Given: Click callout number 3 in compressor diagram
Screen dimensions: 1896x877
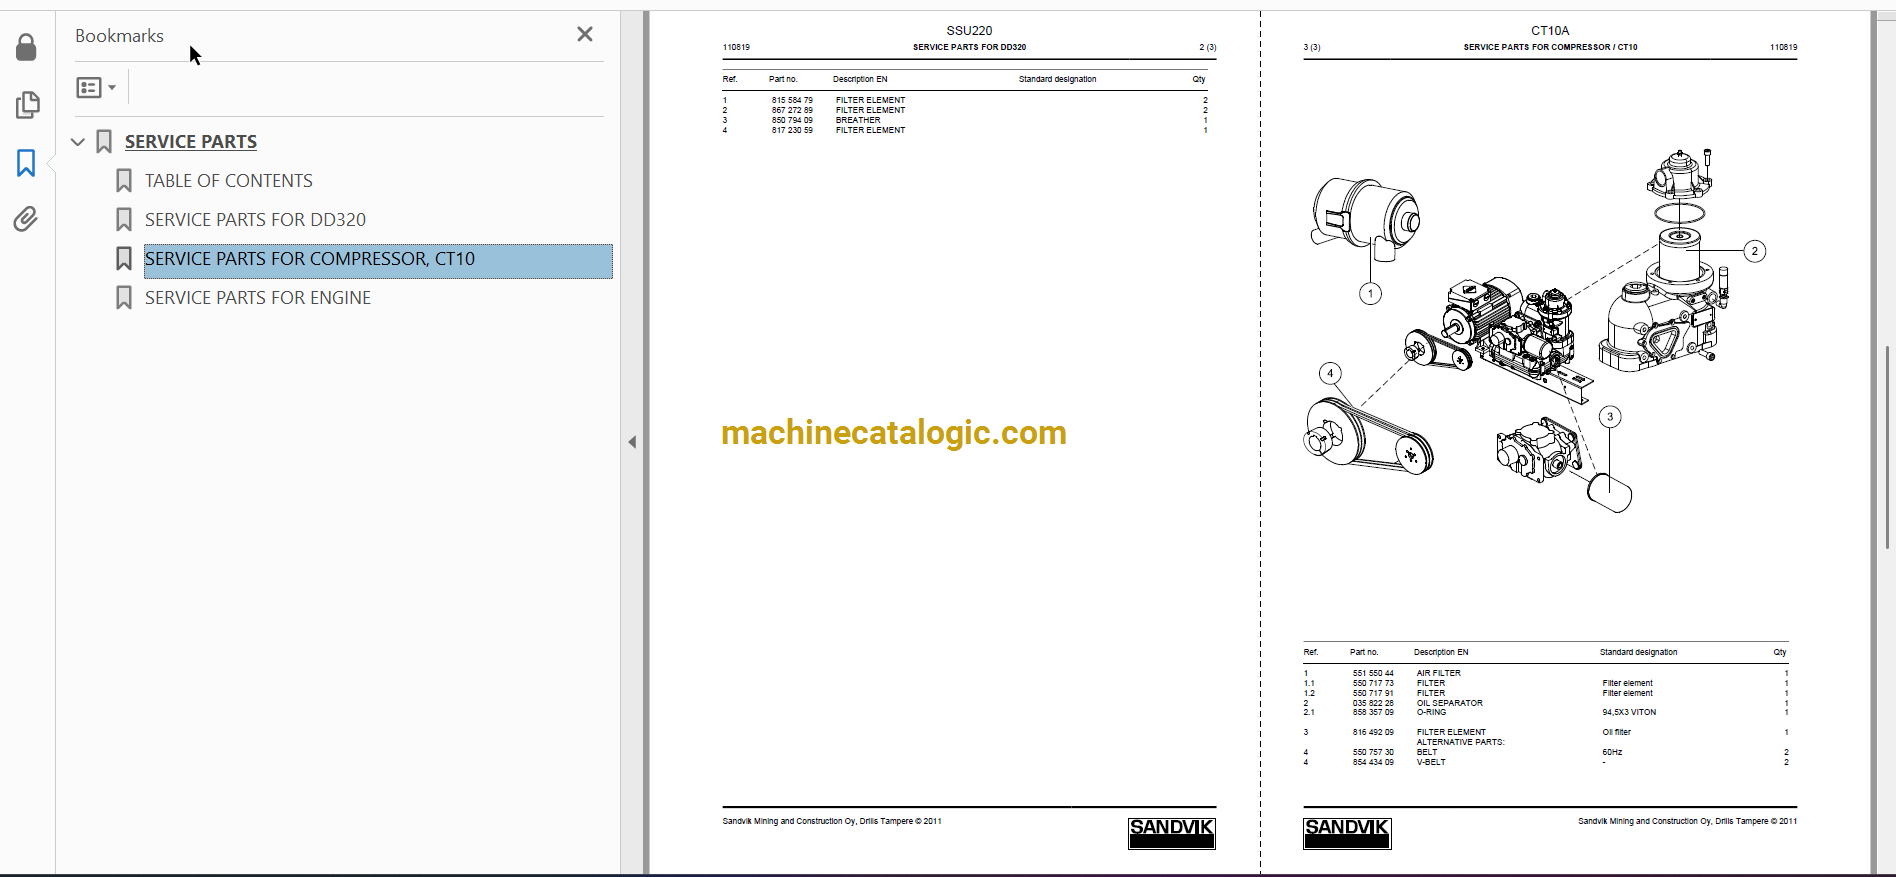Looking at the screenshot, I should pos(1610,416).
